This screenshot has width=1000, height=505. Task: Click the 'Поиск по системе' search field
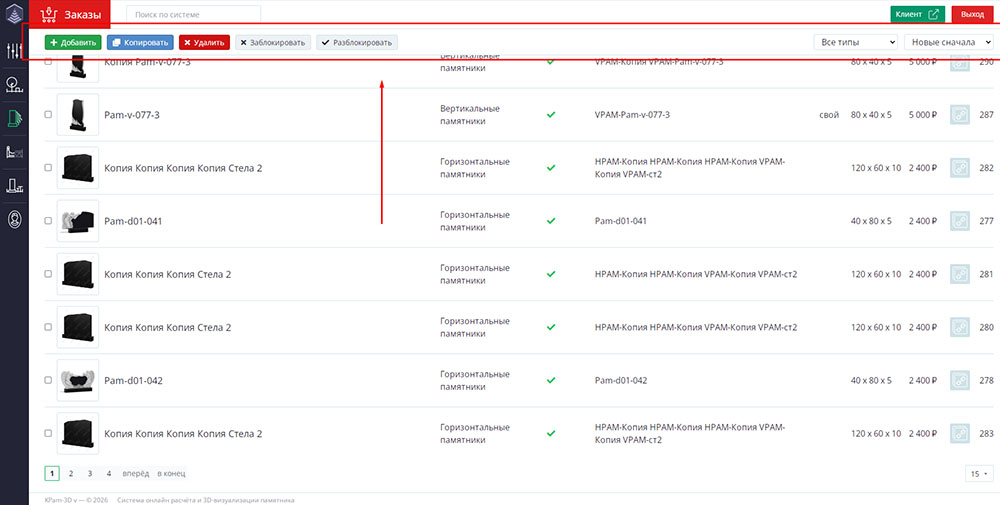pos(193,14)
